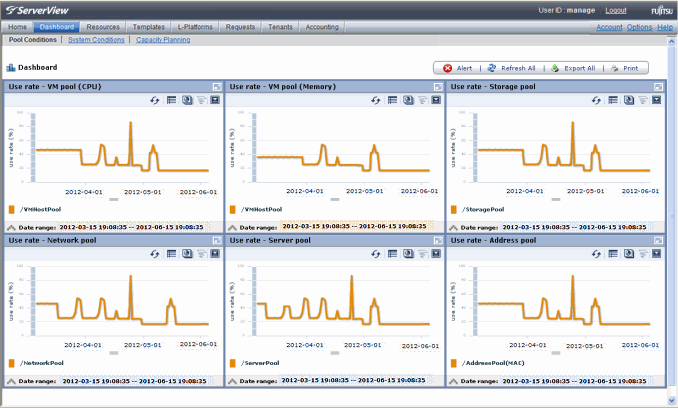Maximize the VM pool (CPU) panel
The width and height of the screenshot is (678, 408).
click(x=215, y=87)
